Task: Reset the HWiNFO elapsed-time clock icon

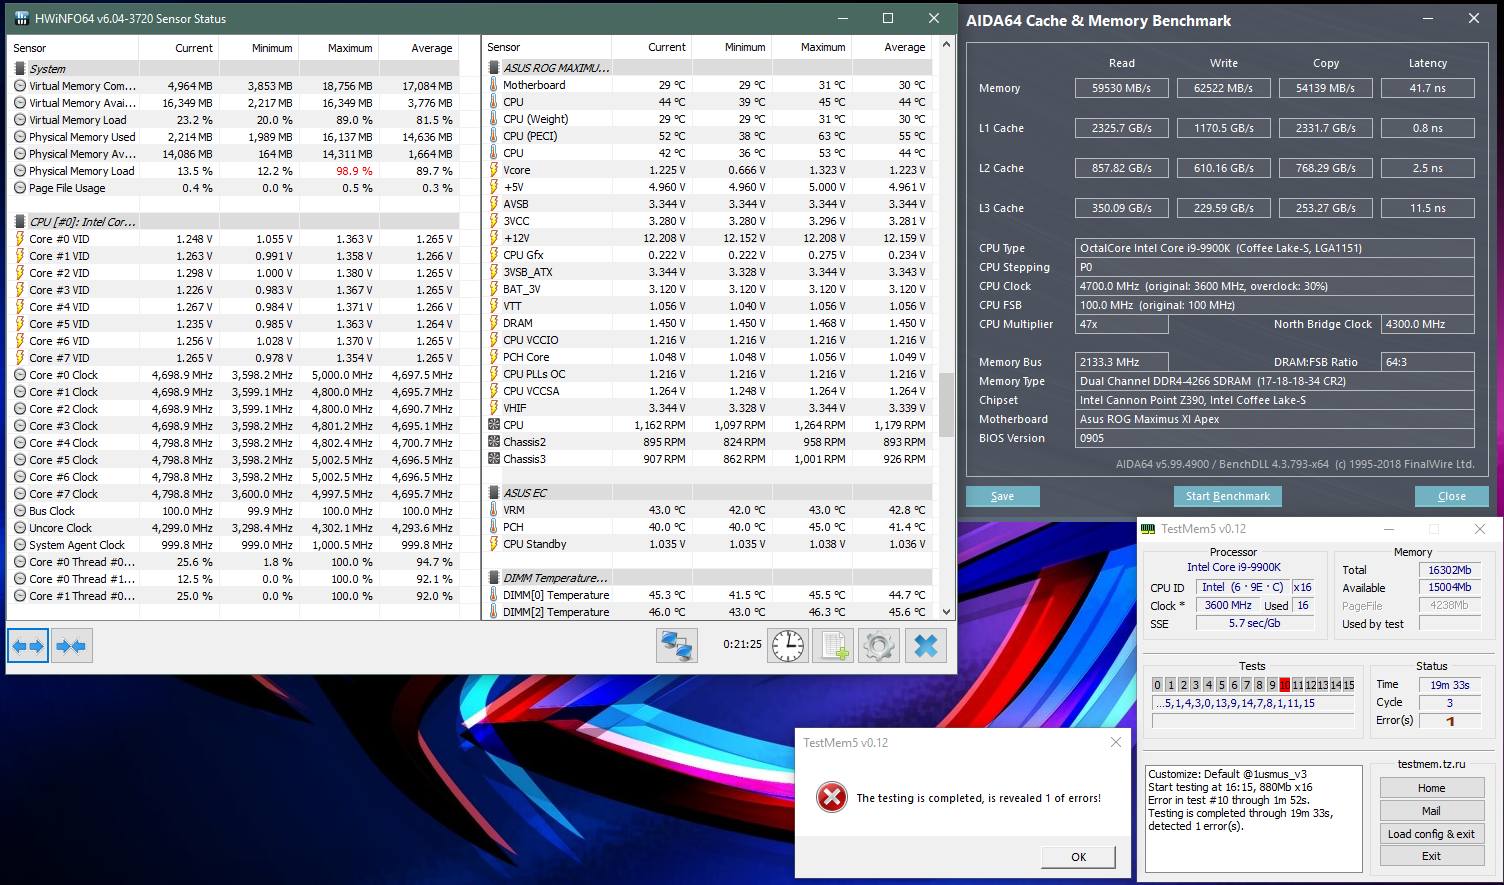Action: (x=788, y=646)
